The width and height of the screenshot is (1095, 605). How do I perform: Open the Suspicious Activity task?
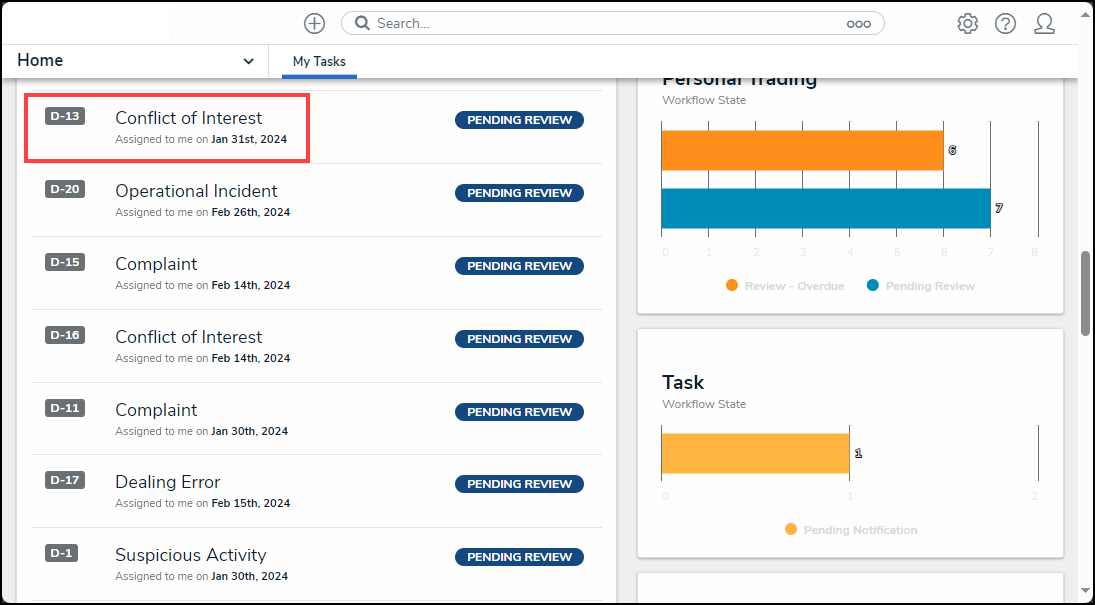190,555
